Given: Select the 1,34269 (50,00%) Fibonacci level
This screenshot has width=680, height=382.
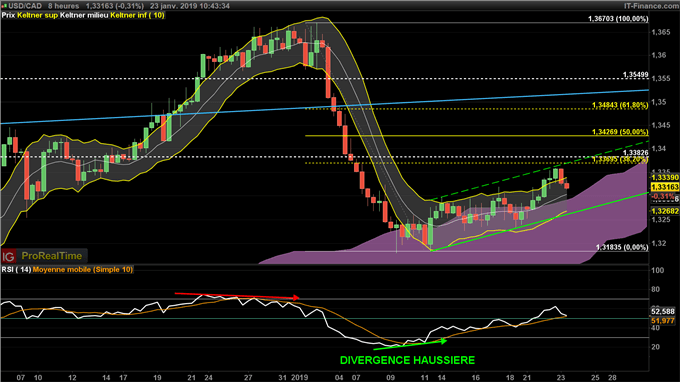Looking at the screenshot, I should click(620, 132).
